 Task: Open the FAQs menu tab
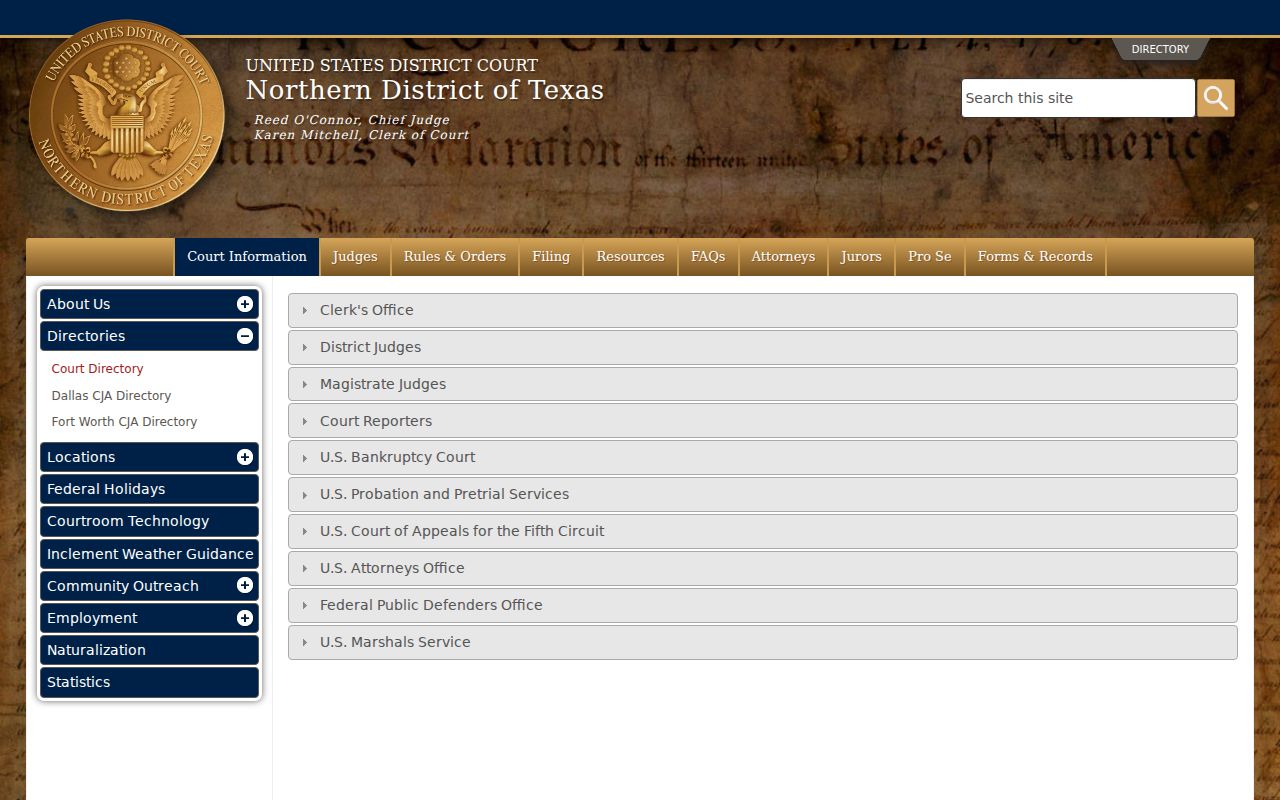click(x=708, y=257)
